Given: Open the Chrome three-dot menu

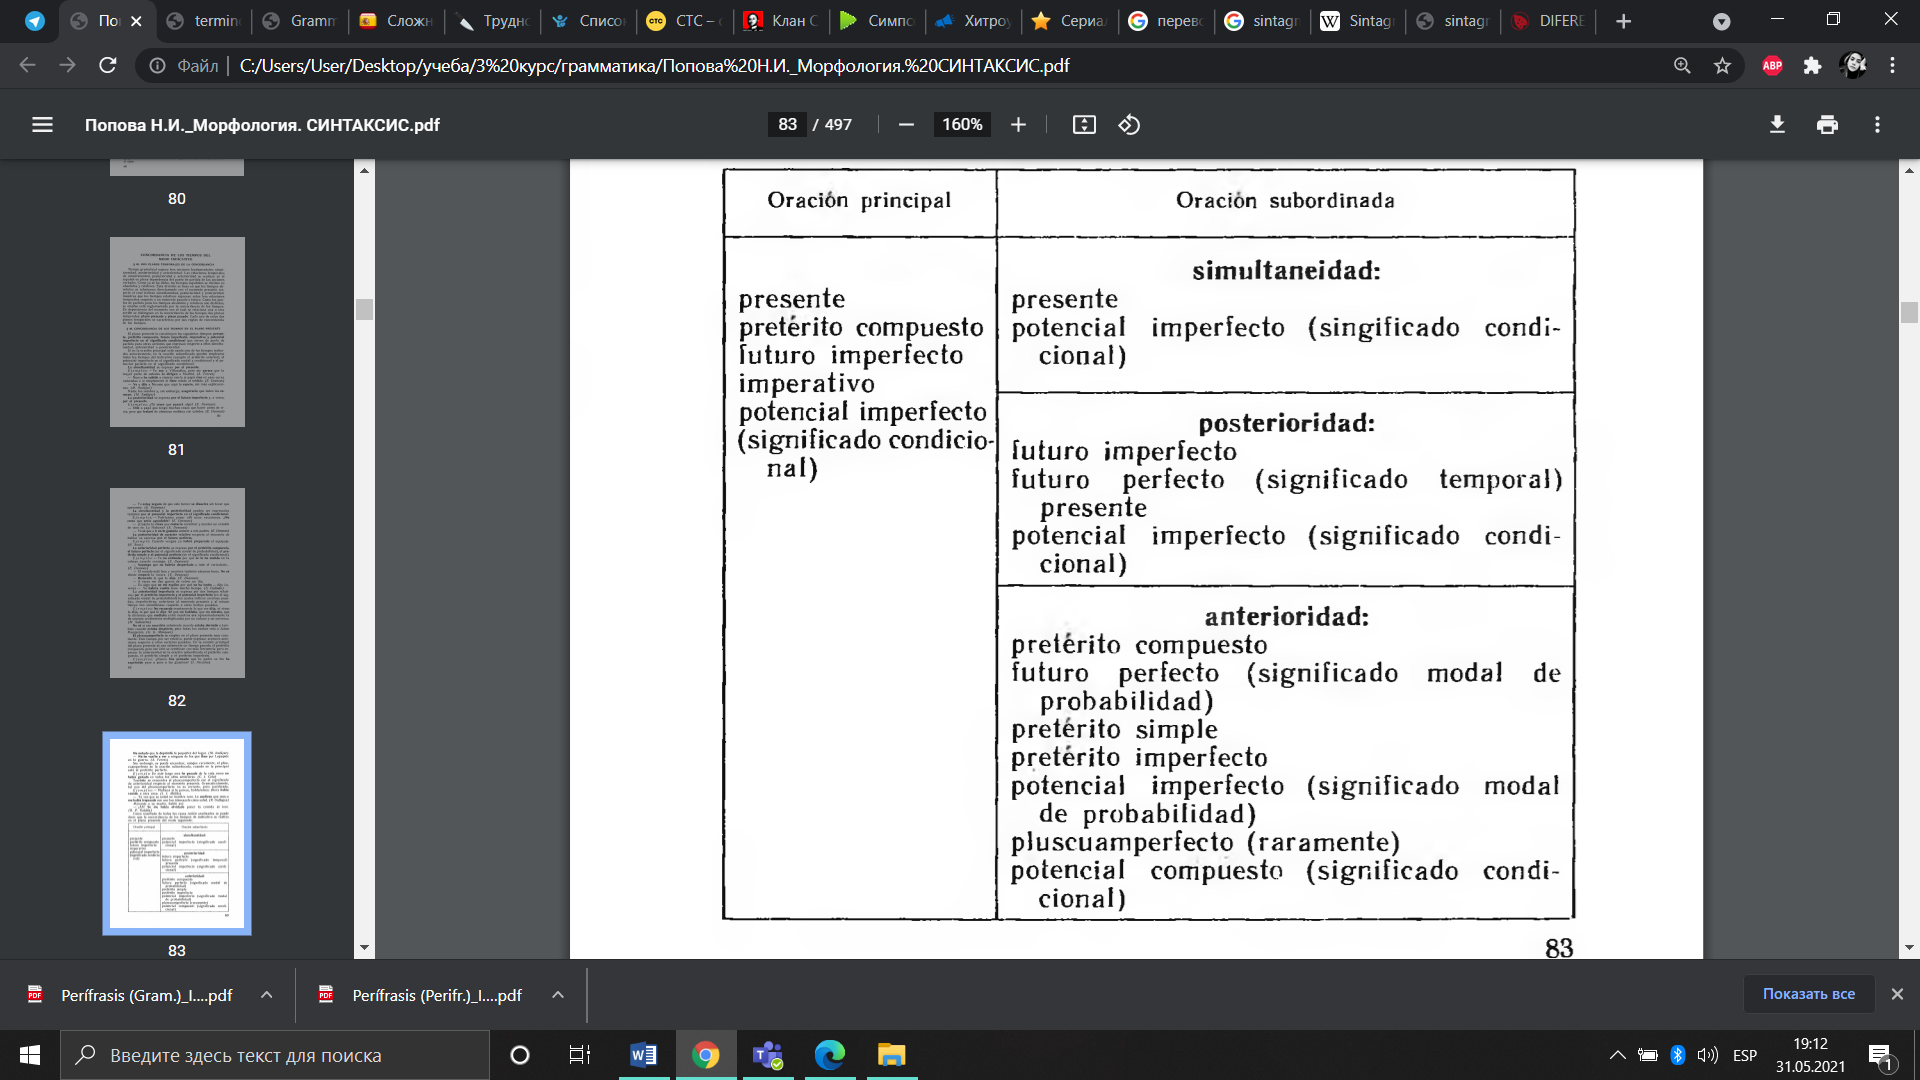Looking at the screenshot, I should coord(1892,66).
